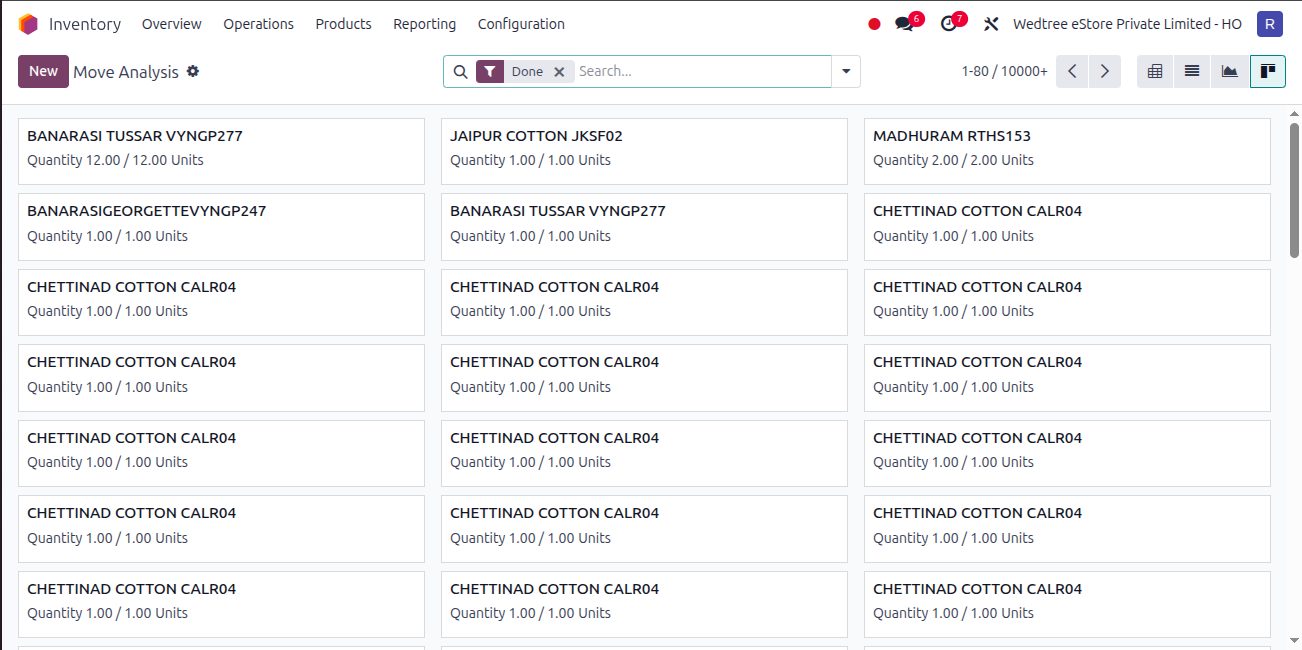The image size is (1302, 650).
Task: Click the New button
Action: (x=43, y=71)
